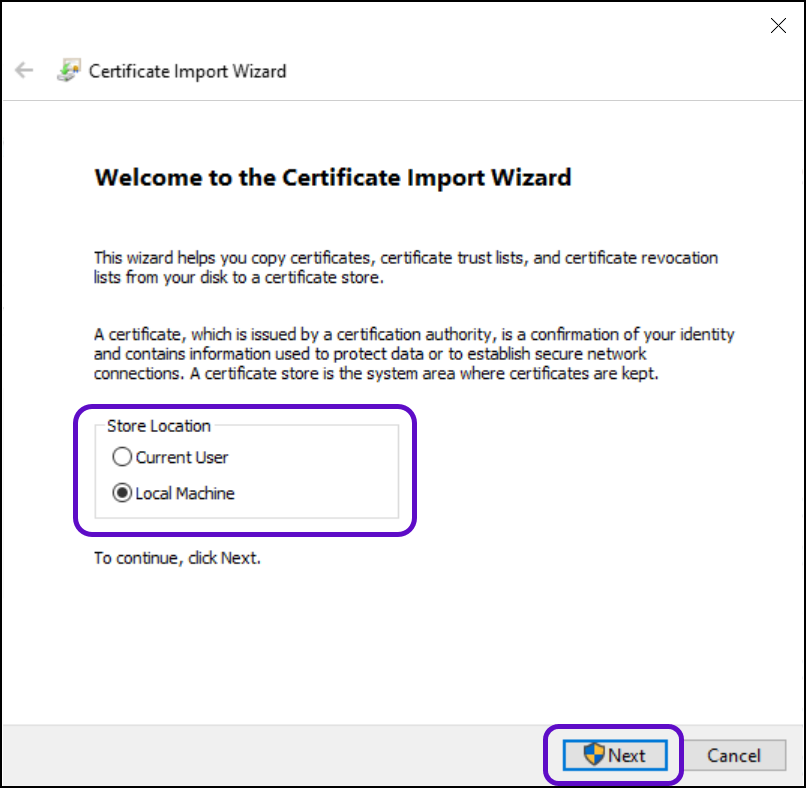Click the paragraph beginning "This wizard helps"
Screen dimensions: 806x788
pyautogui.click(x=405, y=267)
